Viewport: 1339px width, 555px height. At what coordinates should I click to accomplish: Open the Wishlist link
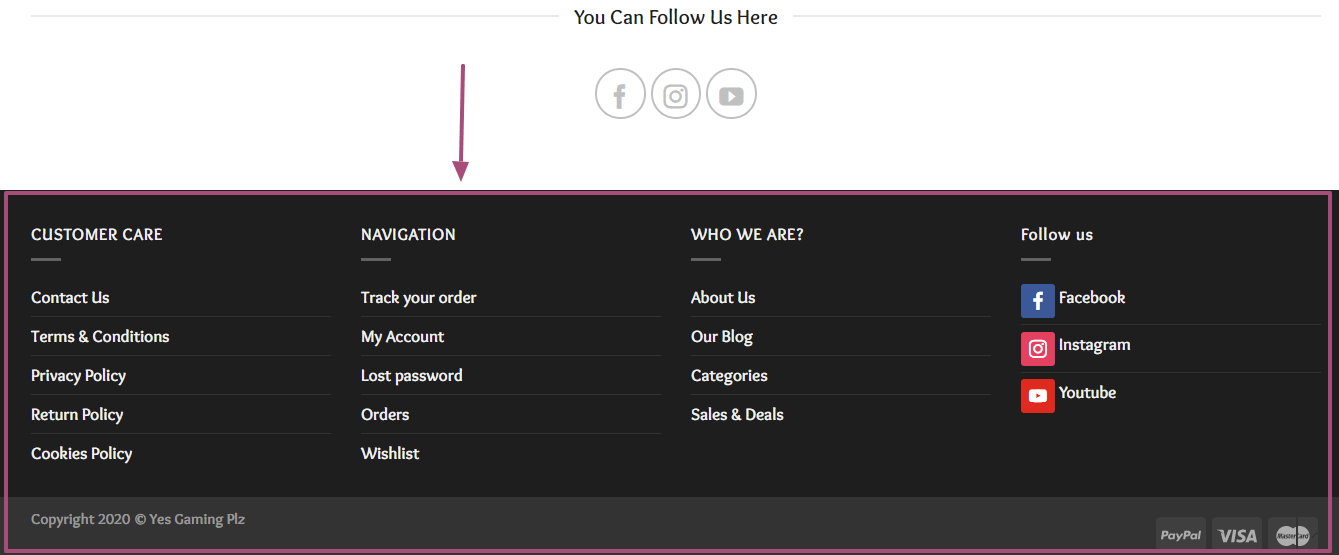coord(390,454)
